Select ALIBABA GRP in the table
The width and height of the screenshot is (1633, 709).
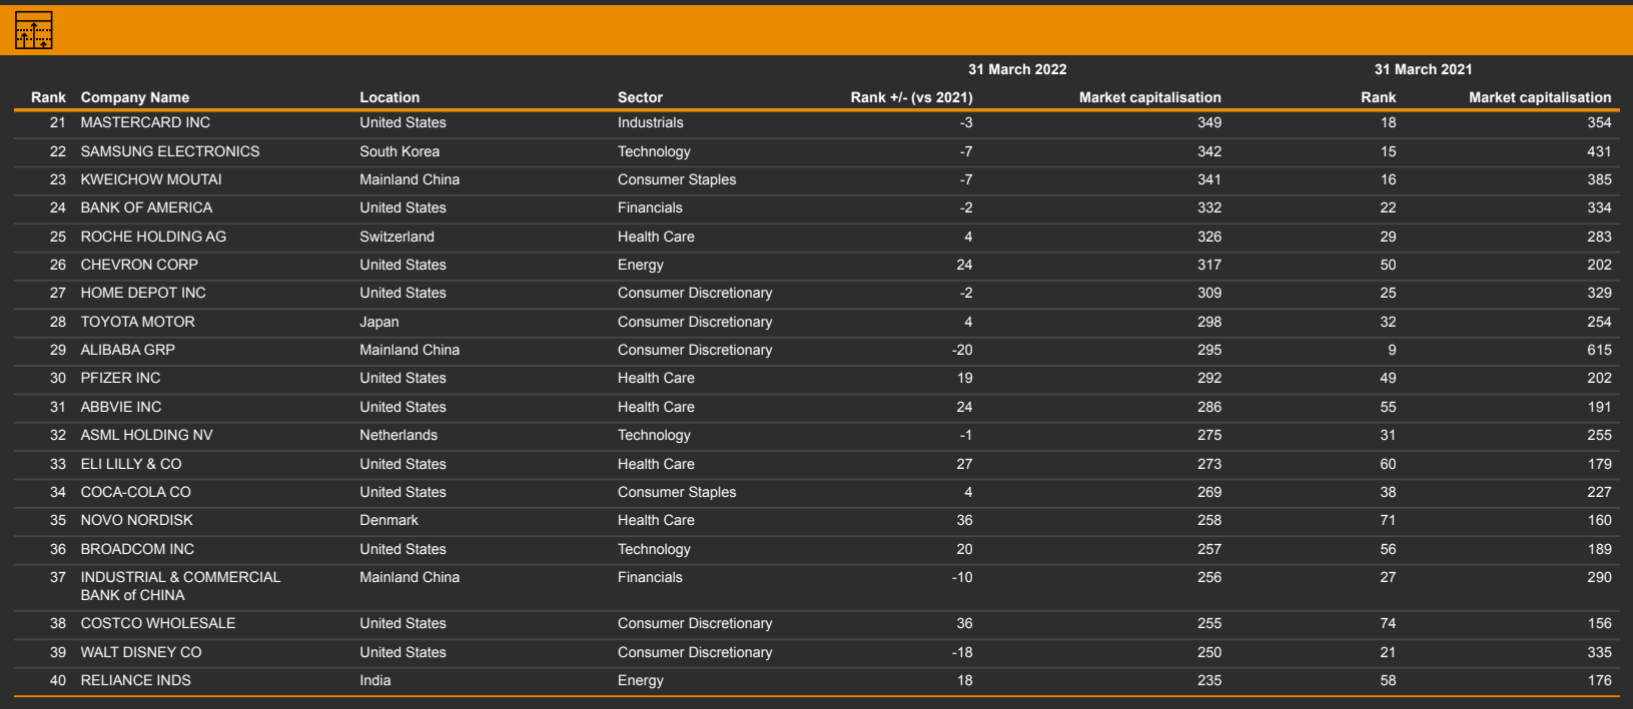tap(128, 350)
